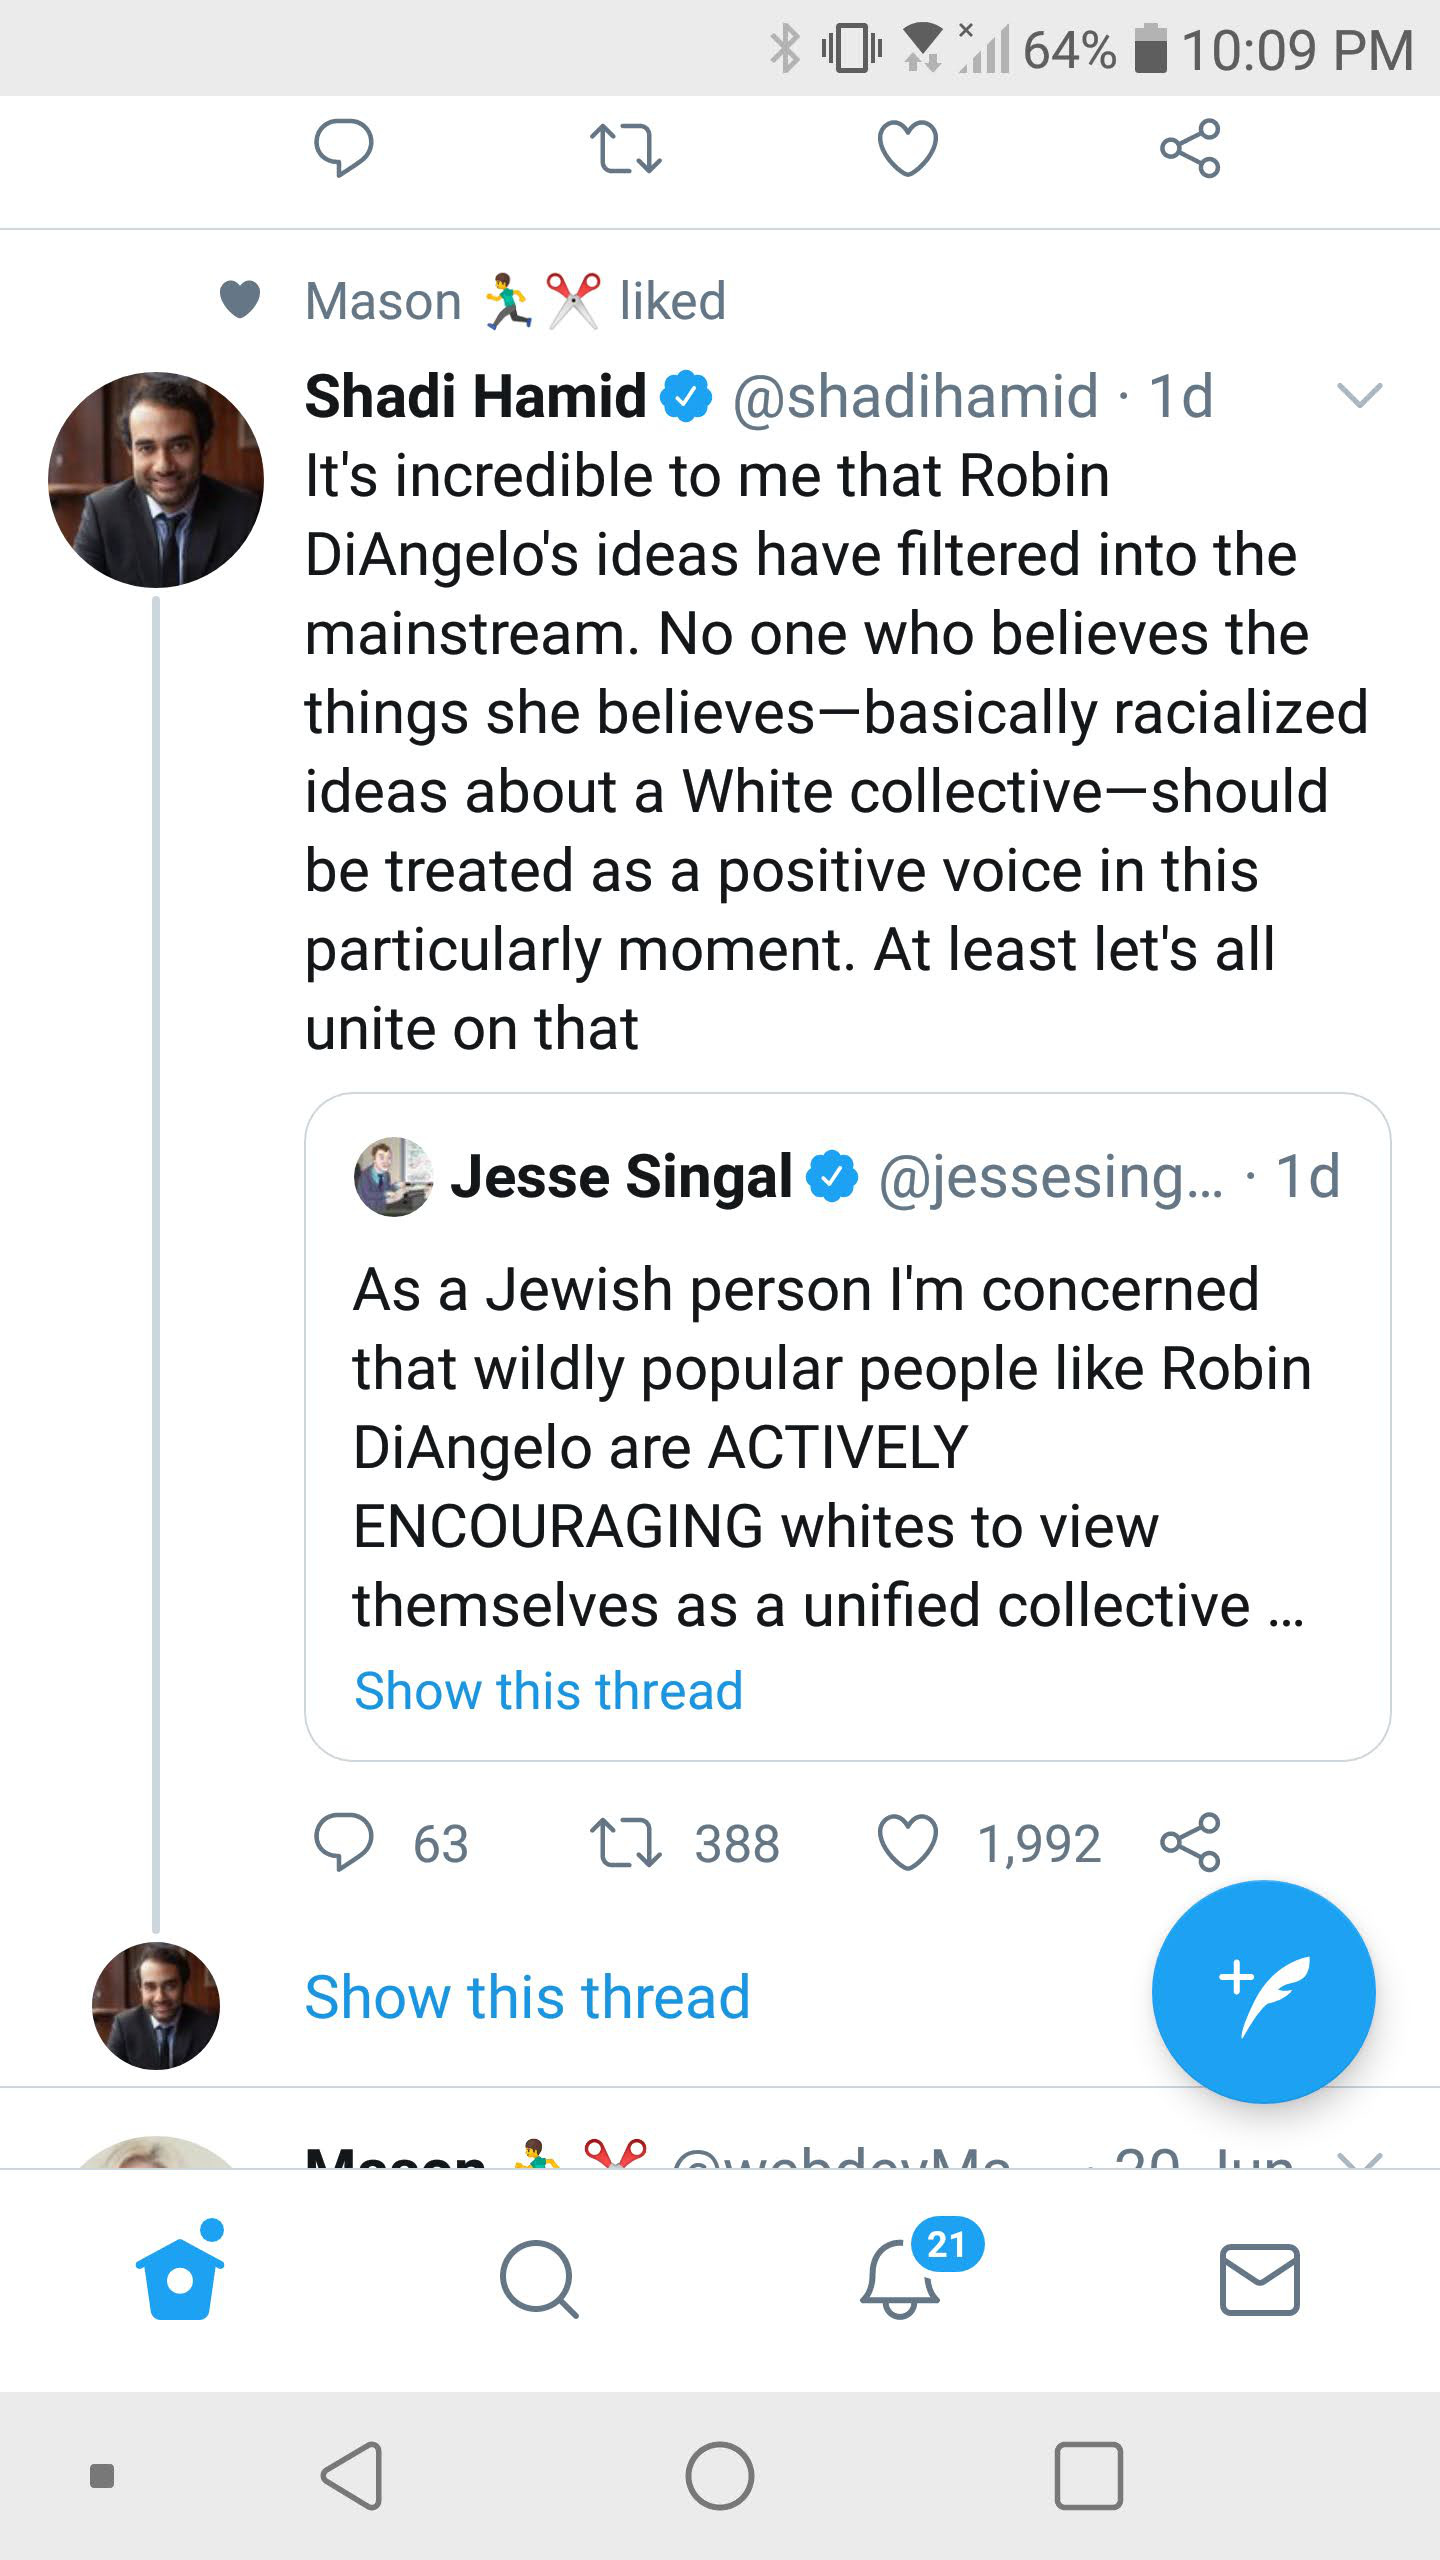Tap the compose new tweet button
Viewport: 1440px width, 2560px height.
tap(1263, 1992)
